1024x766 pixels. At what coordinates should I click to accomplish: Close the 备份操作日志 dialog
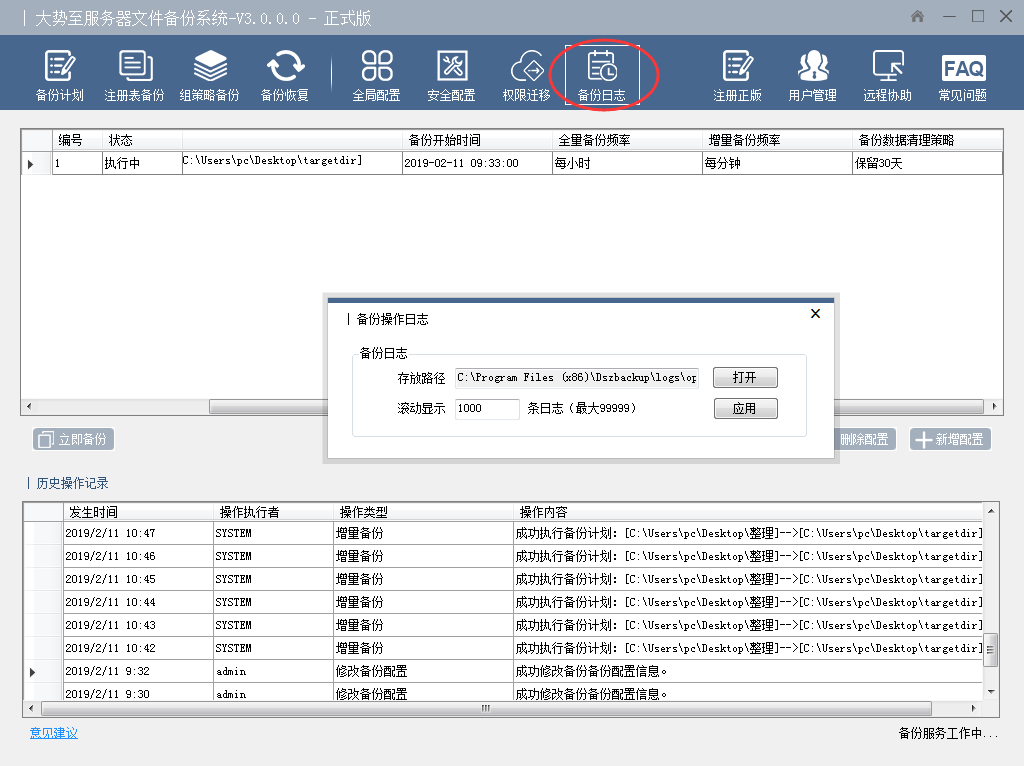pyautogui.click(x=815, y=314)
